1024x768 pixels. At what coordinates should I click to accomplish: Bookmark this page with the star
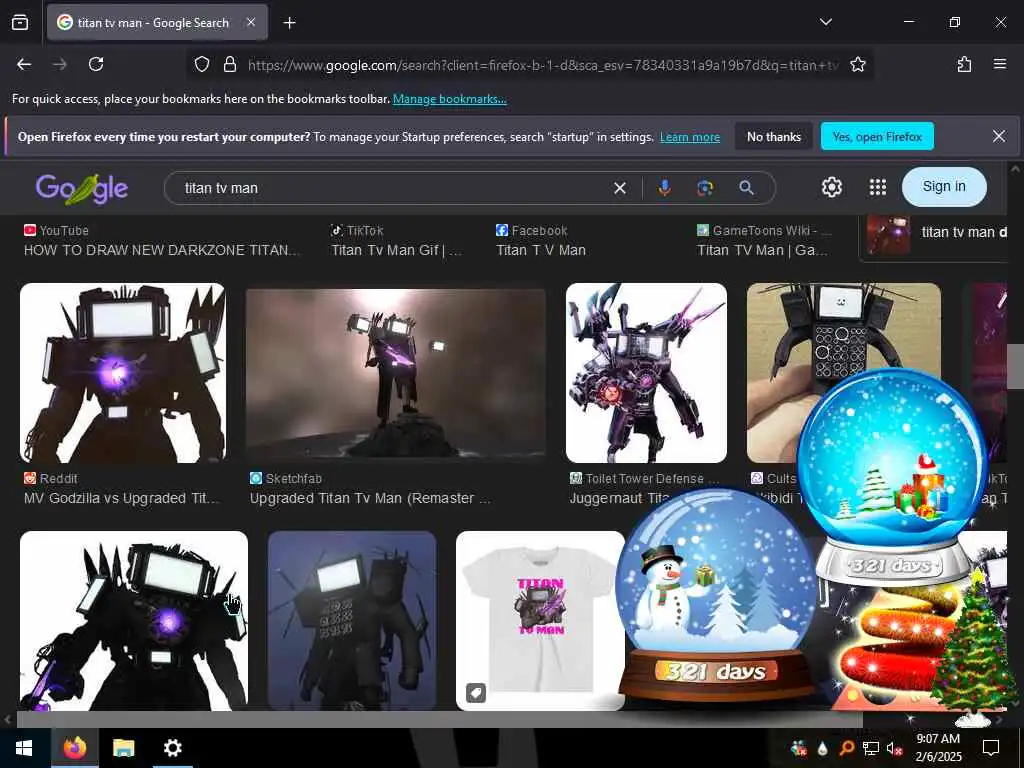pyautogui.click(x=857, y=65)
